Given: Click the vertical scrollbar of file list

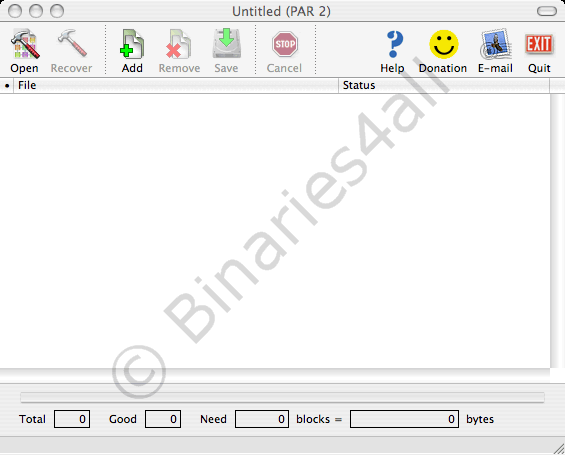Looking at the screenshot, I should [557, 231].
